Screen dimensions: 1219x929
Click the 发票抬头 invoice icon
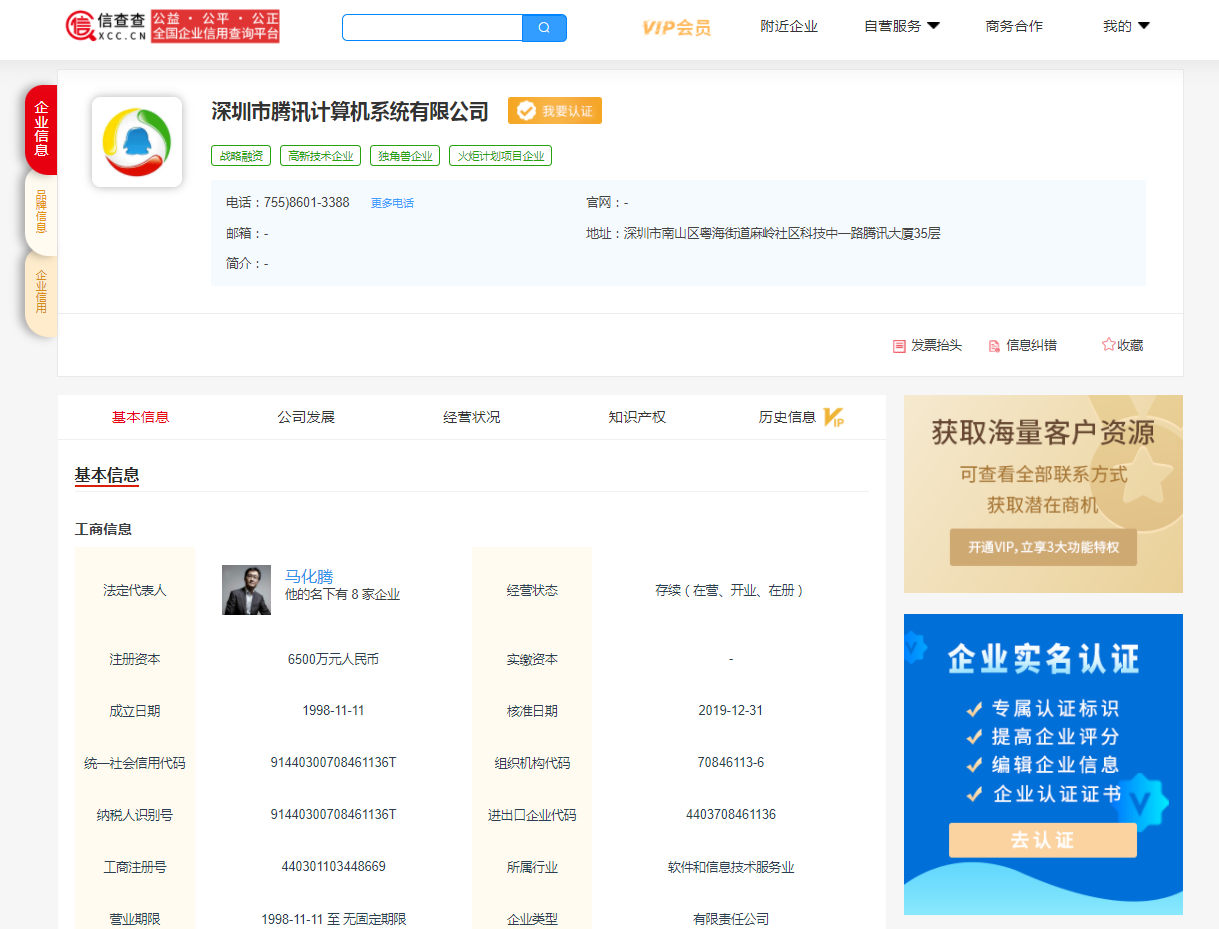899,346
